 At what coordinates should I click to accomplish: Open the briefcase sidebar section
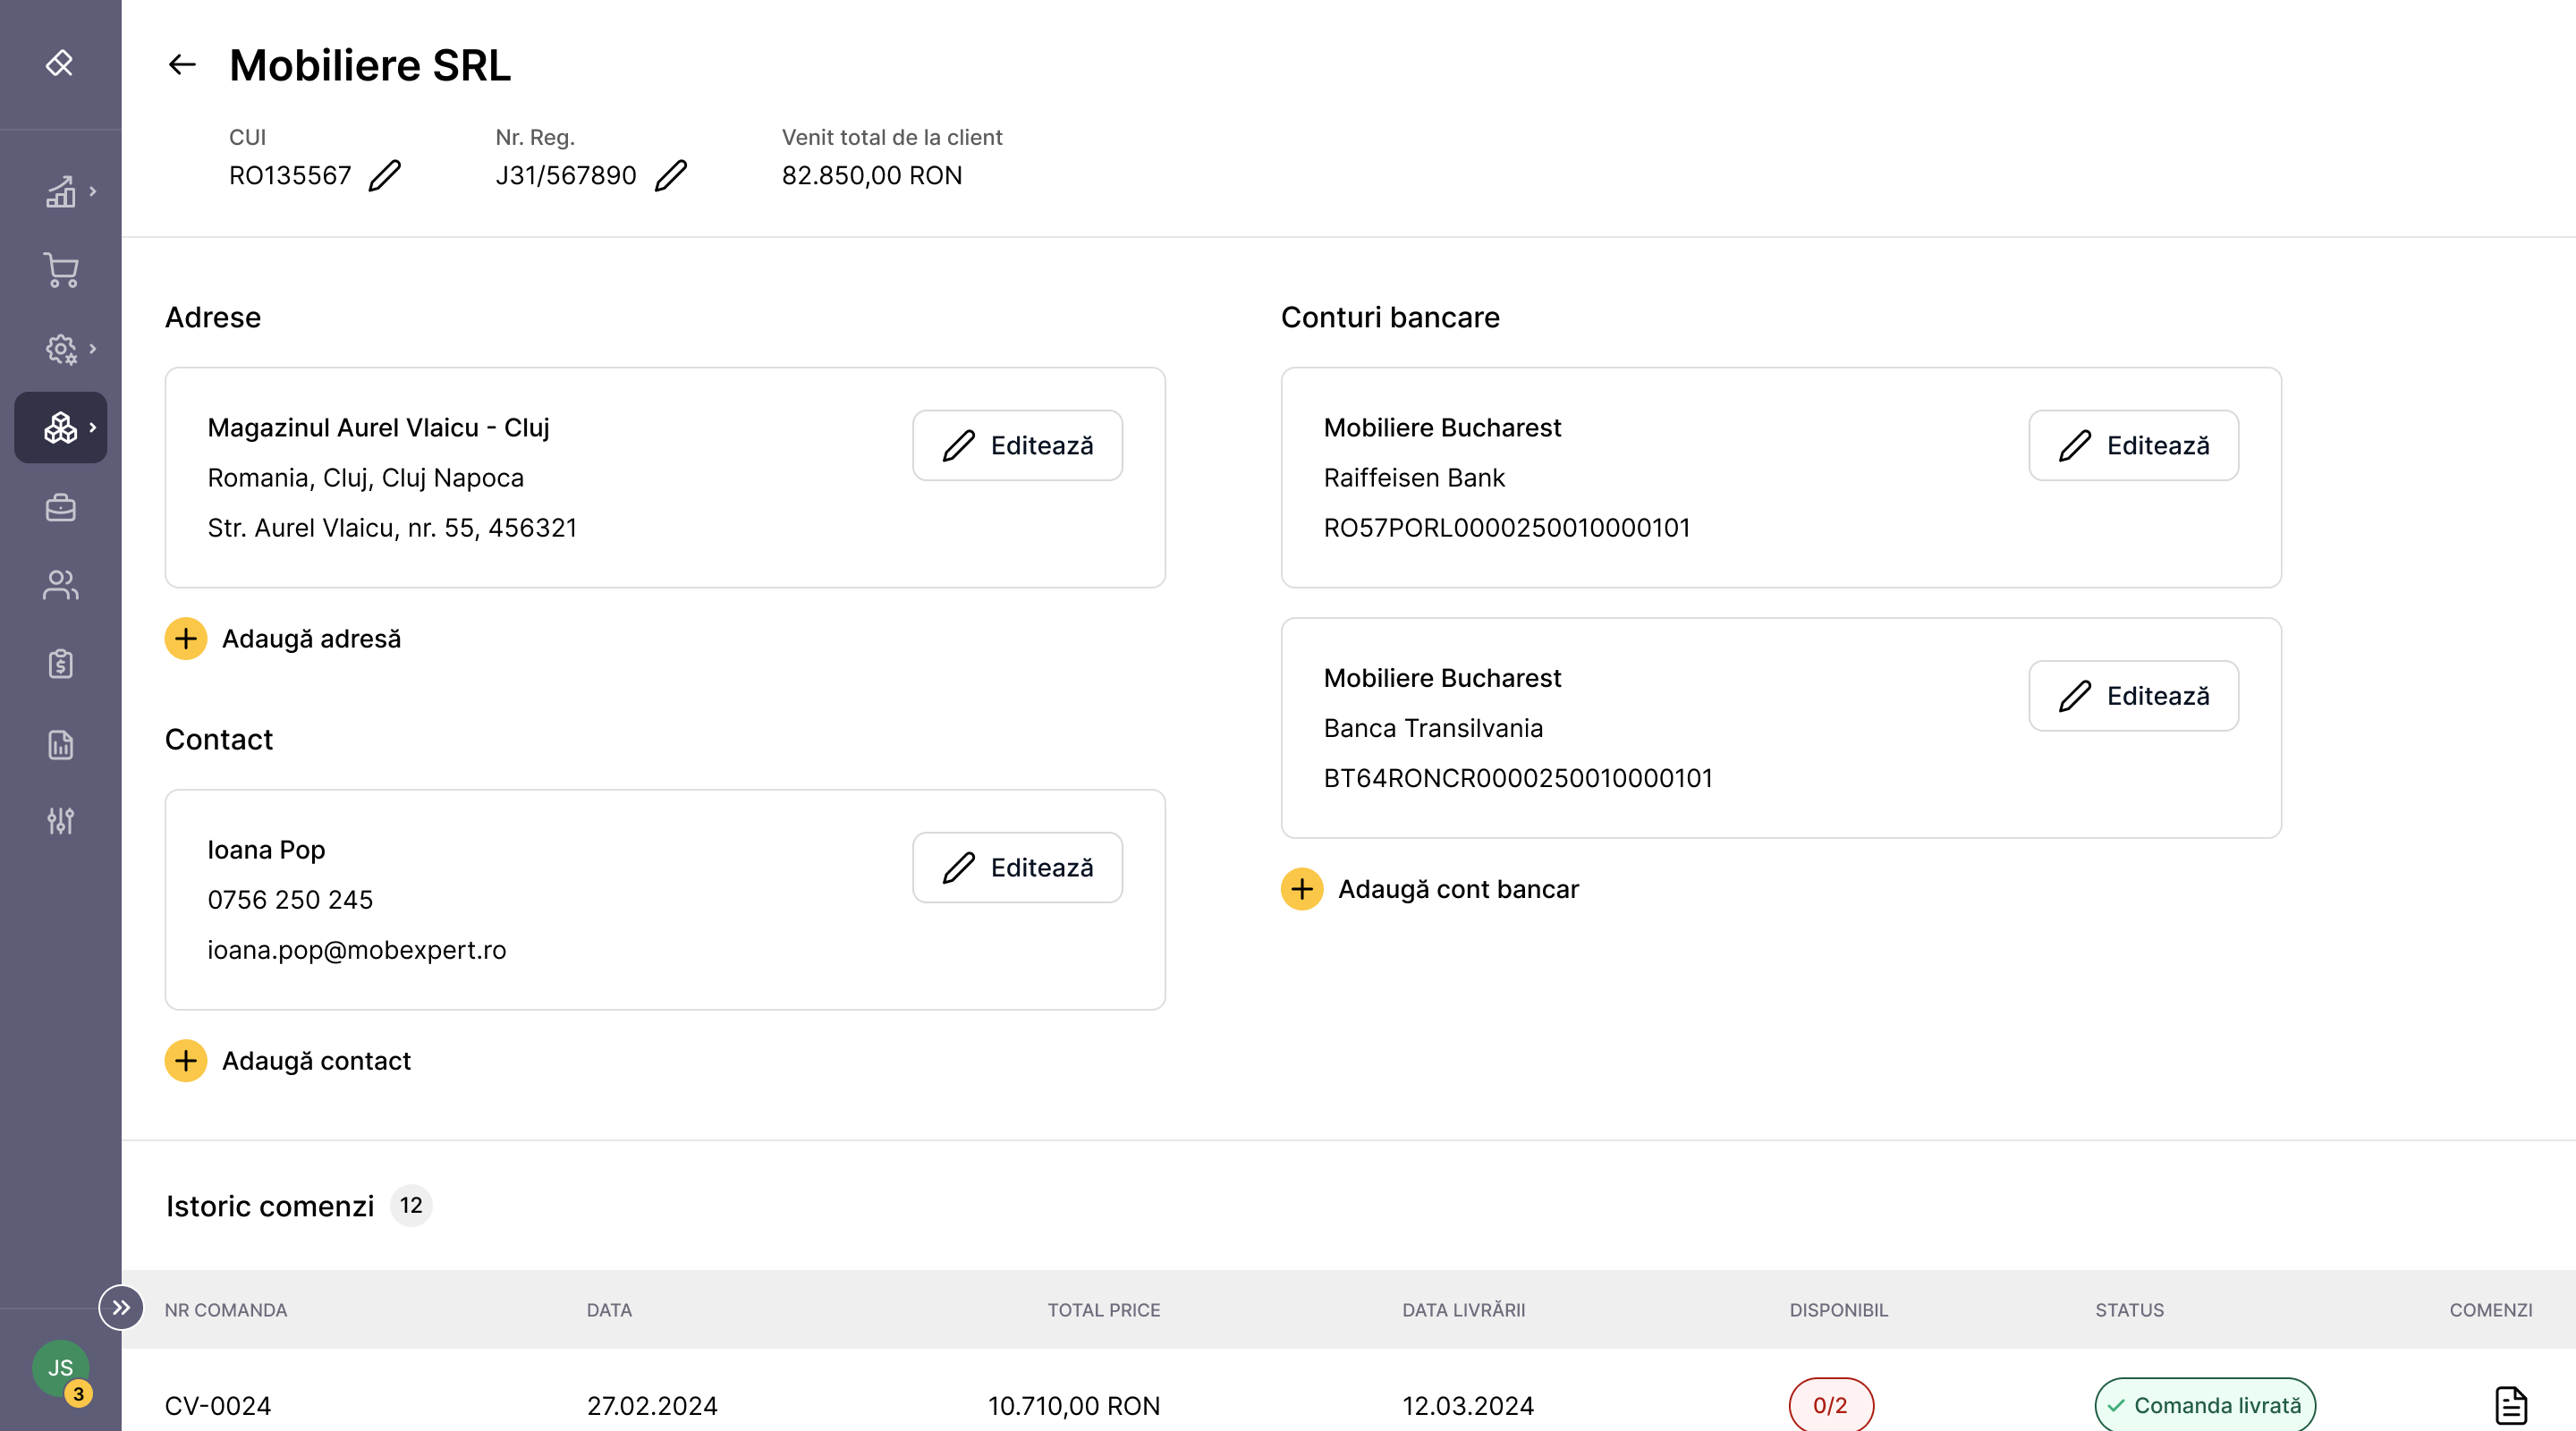pos(60,507)
